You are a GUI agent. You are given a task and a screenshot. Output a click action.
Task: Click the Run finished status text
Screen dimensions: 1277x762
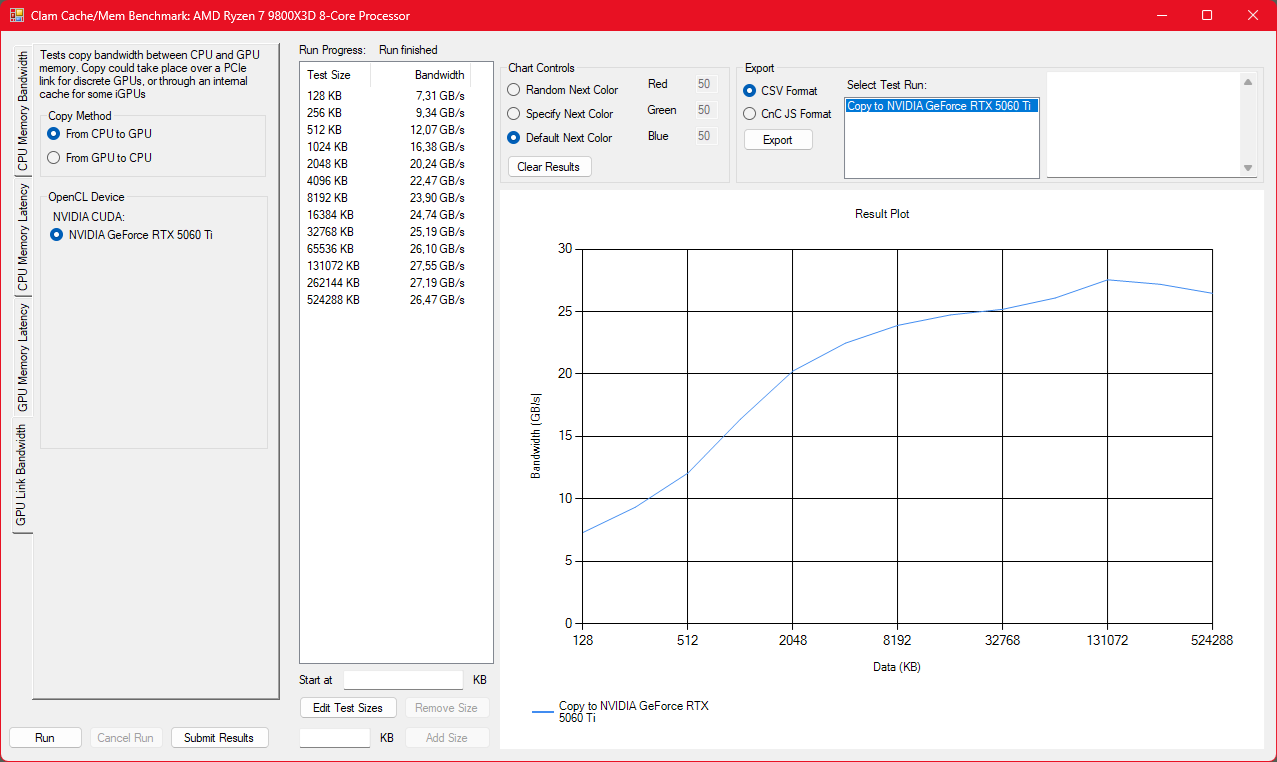point(408,50)
